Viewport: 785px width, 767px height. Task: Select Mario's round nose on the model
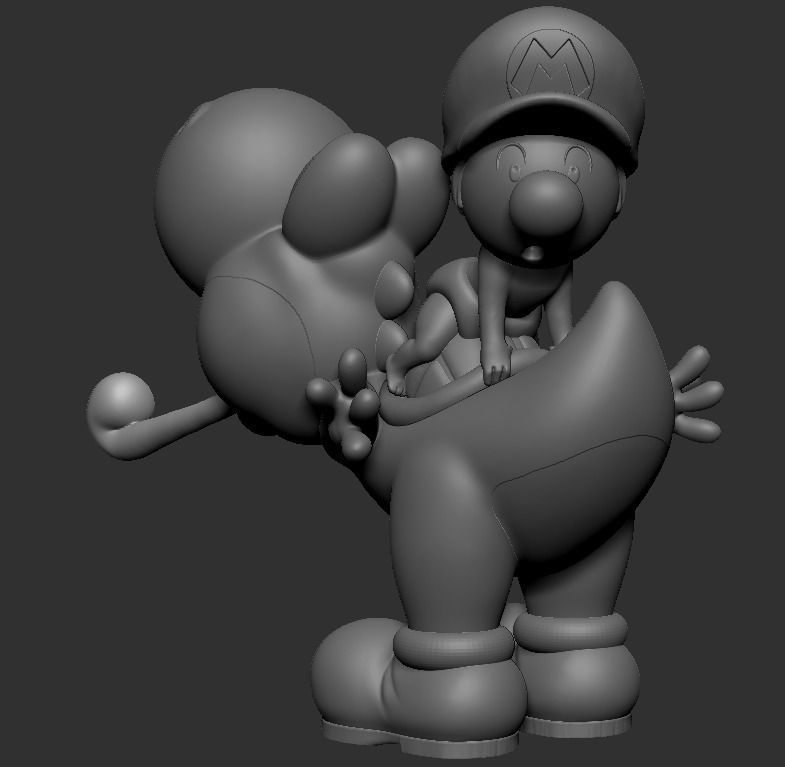tap(546, 203)
